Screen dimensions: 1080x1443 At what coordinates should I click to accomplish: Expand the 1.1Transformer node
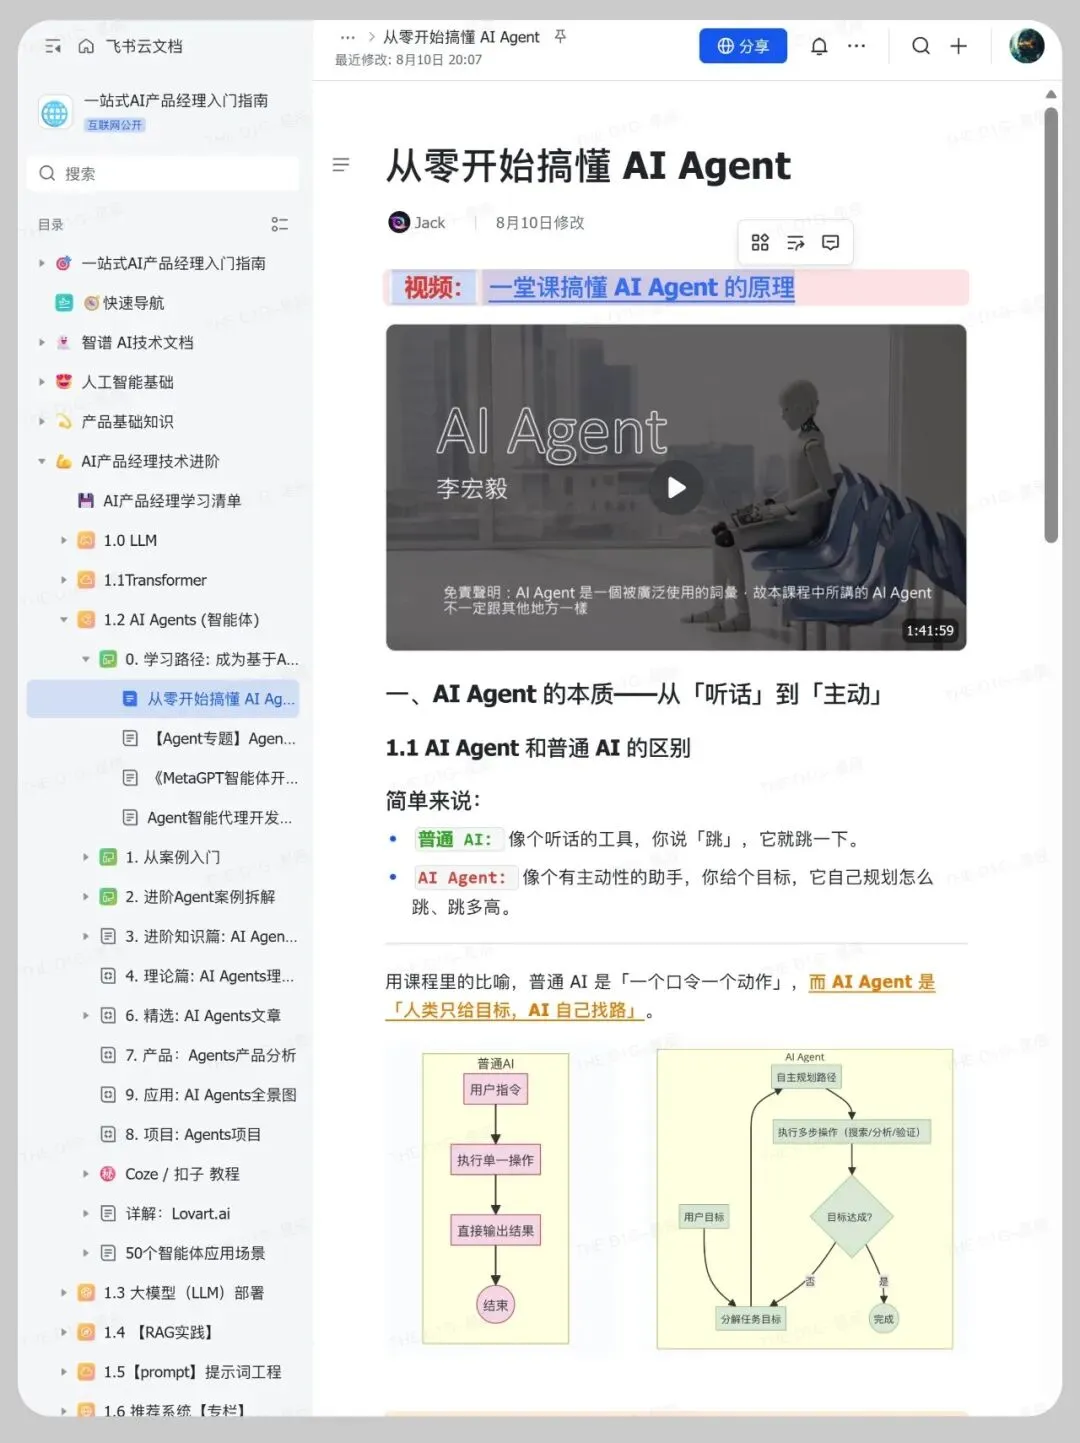63,580
